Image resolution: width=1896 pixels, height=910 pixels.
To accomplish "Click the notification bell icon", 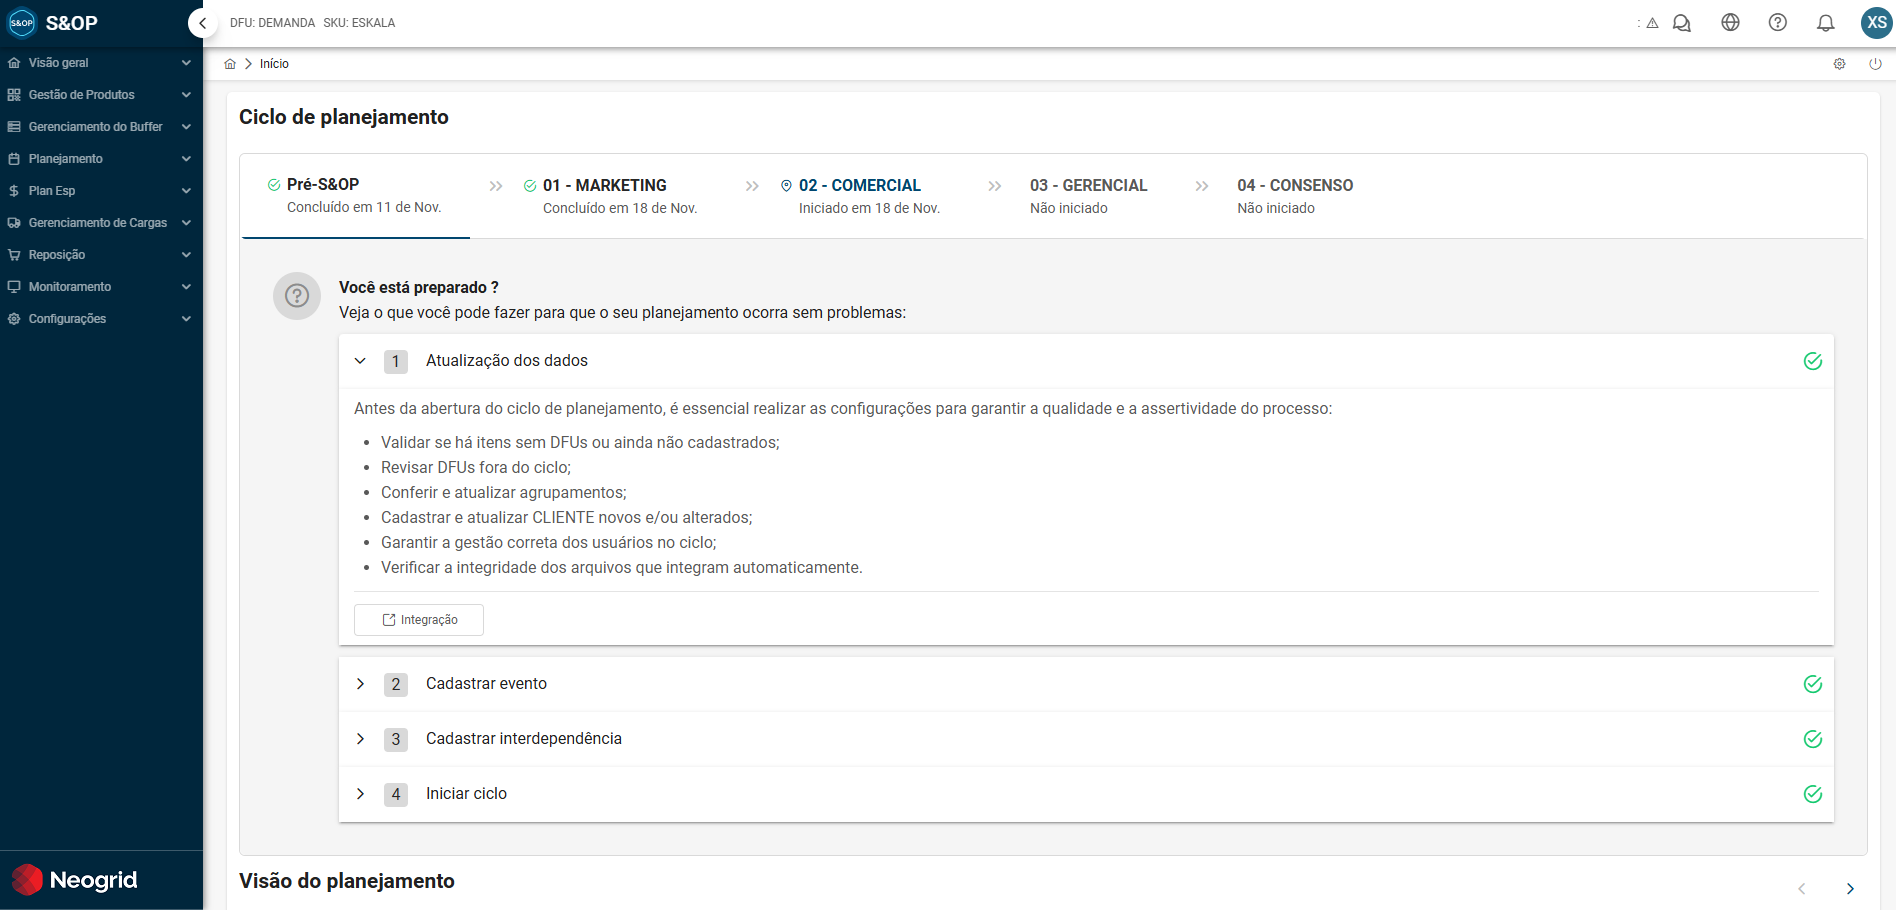I will click(1825, 23).
